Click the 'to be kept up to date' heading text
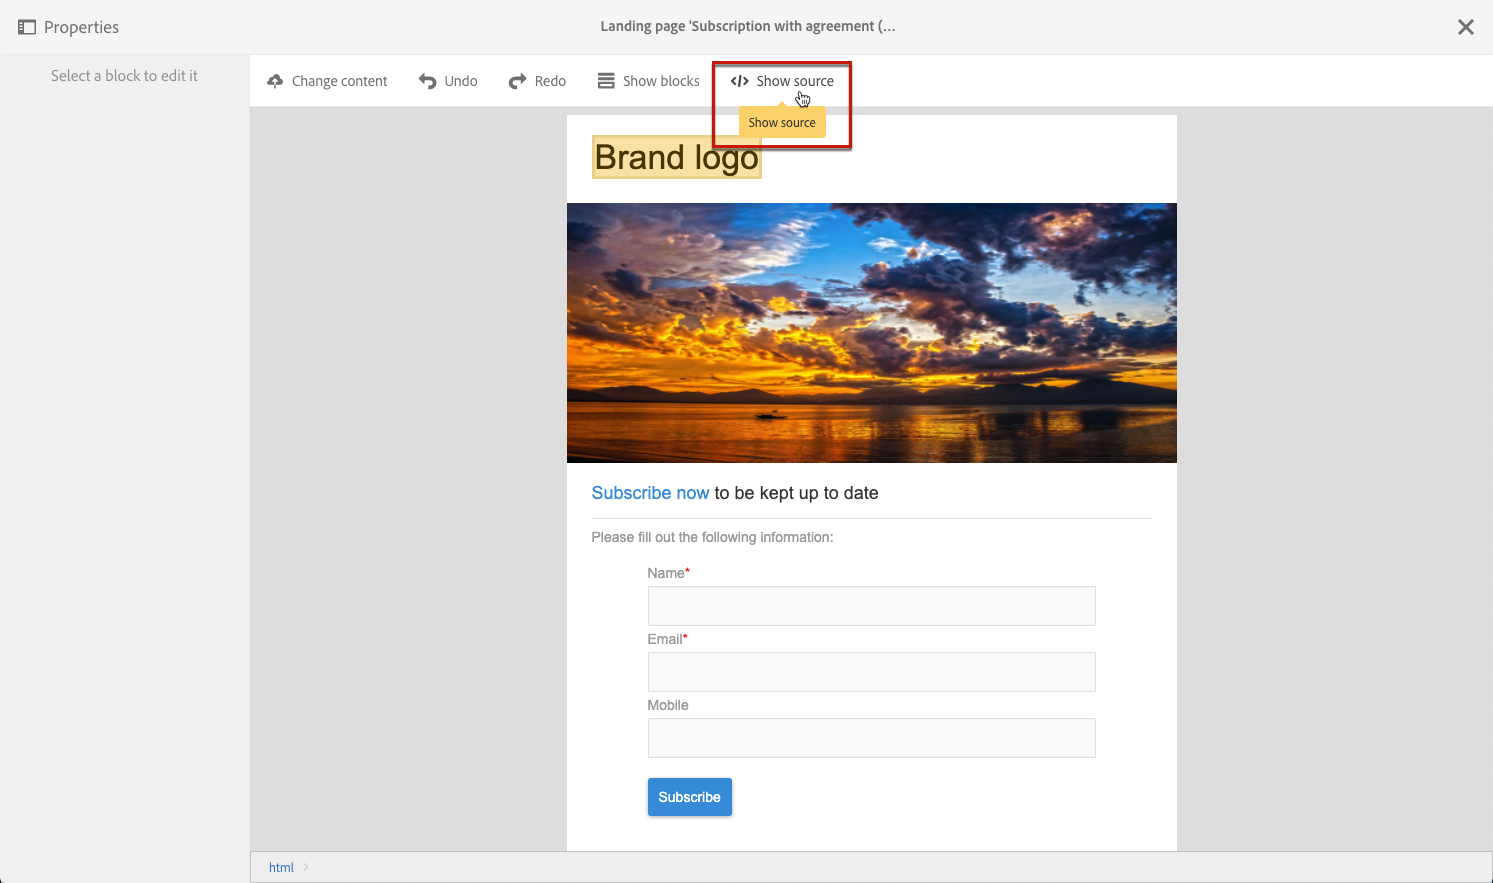1493x883 pixels. point(796,493)
